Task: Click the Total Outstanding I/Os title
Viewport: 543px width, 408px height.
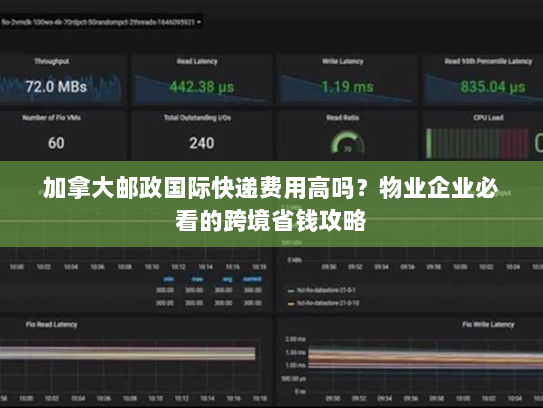Action: coord(197,118)
